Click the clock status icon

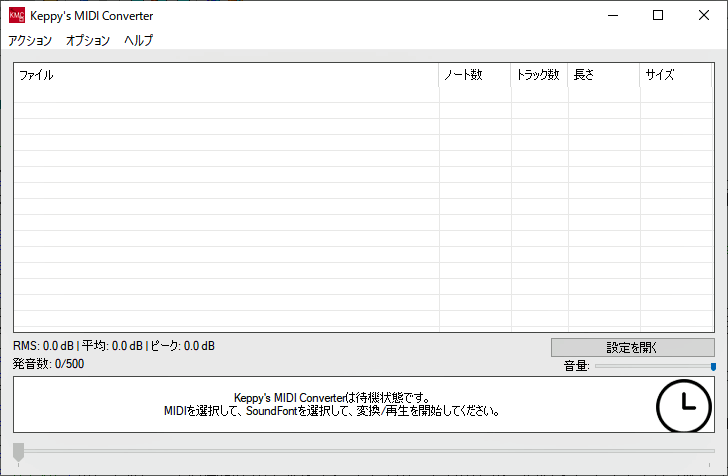pos(683,406)
